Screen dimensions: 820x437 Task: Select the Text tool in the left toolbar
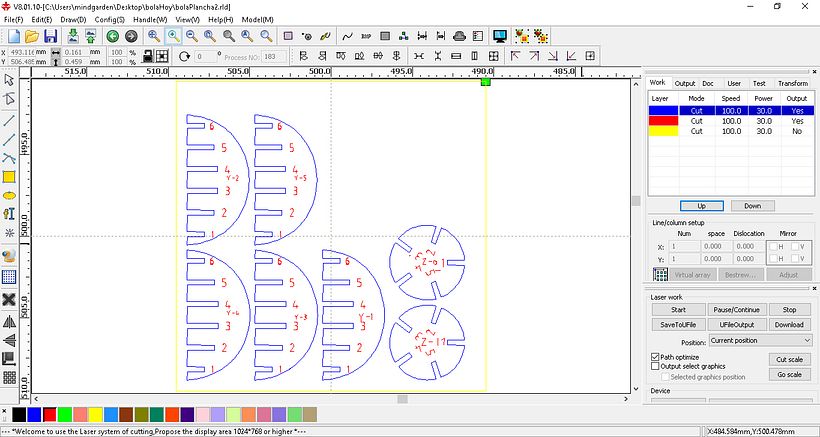9,214
